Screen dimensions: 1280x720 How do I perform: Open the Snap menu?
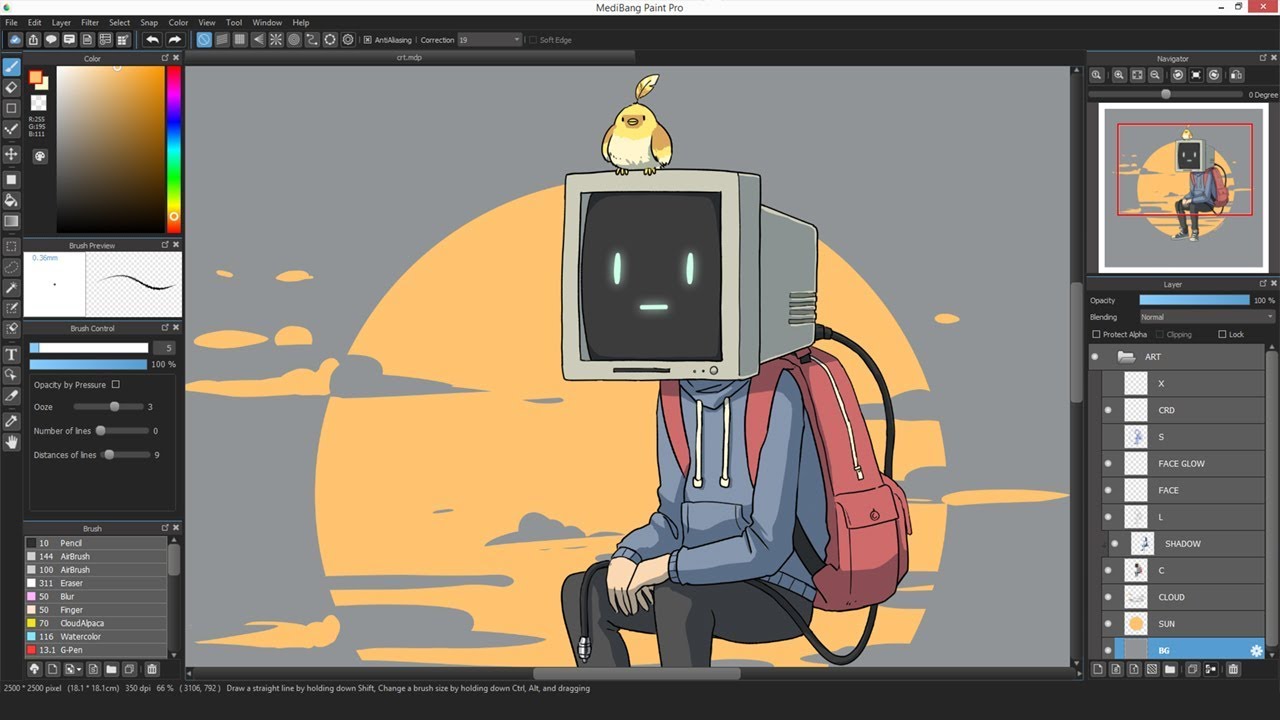149,22
